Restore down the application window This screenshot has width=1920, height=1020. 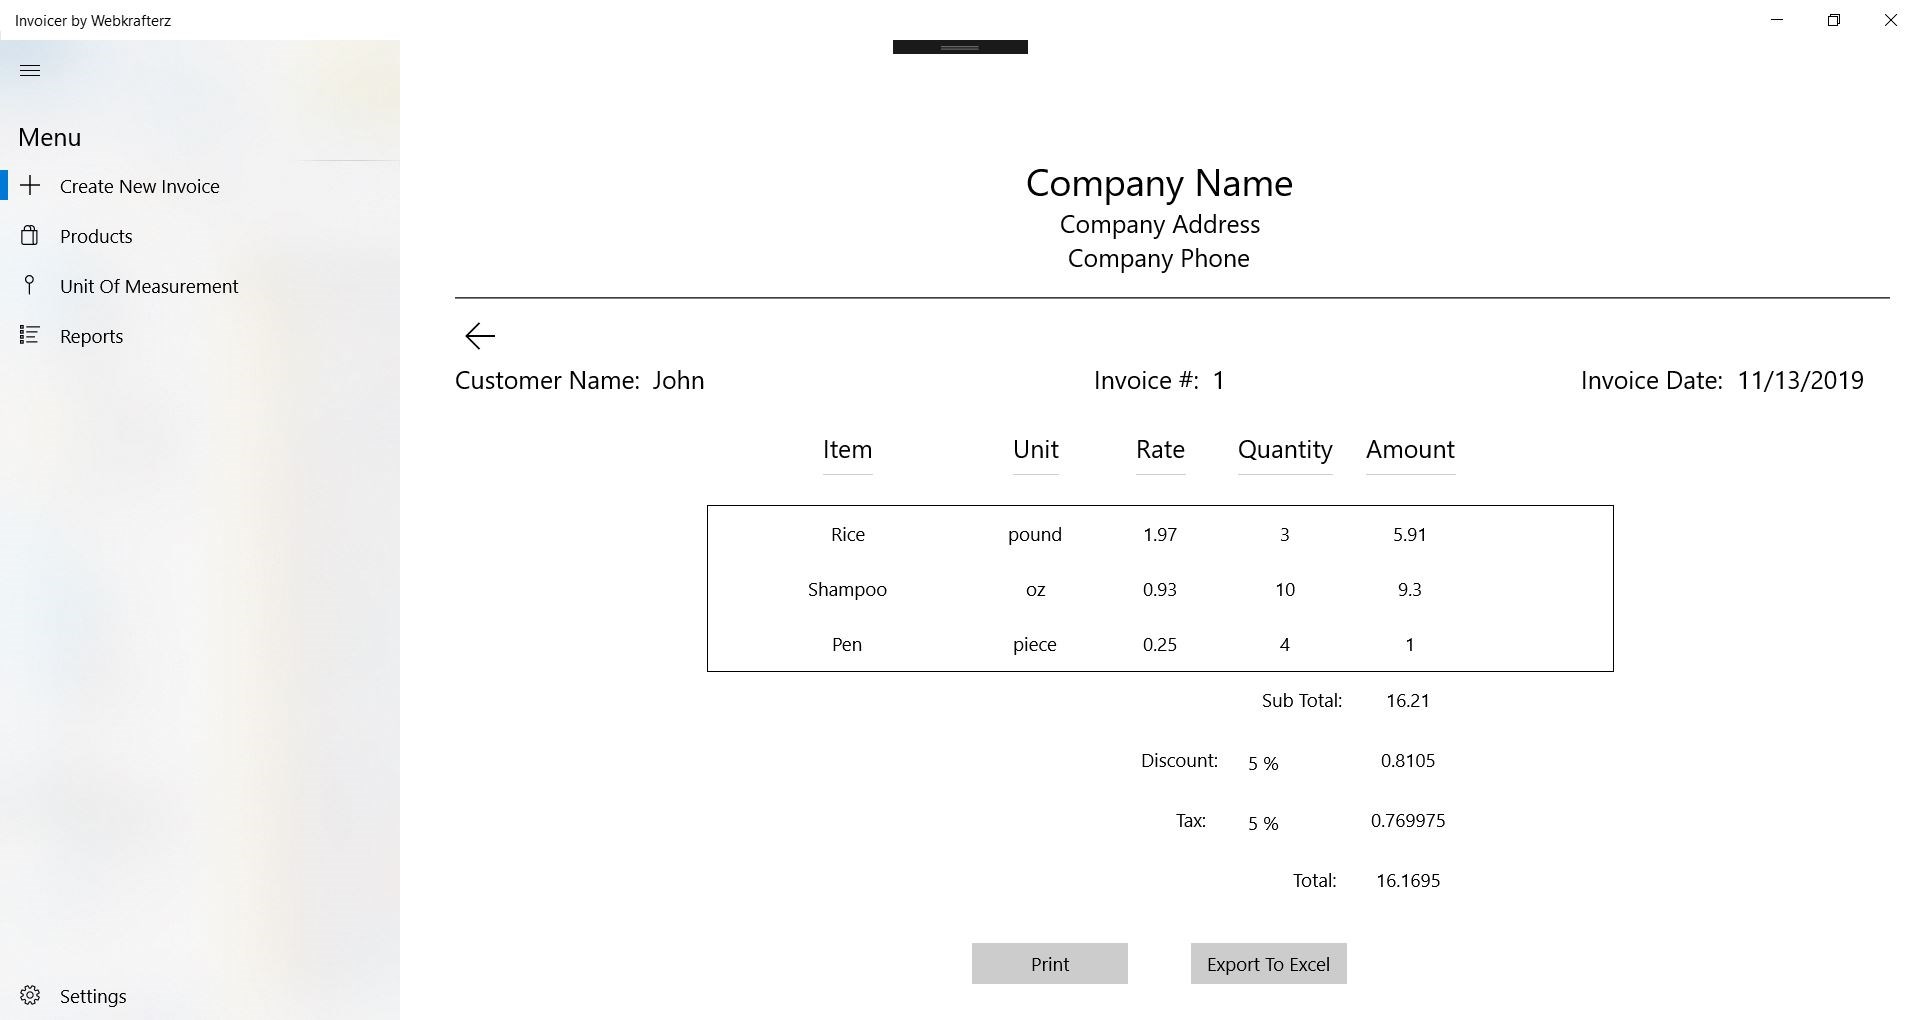point(1833,20)
